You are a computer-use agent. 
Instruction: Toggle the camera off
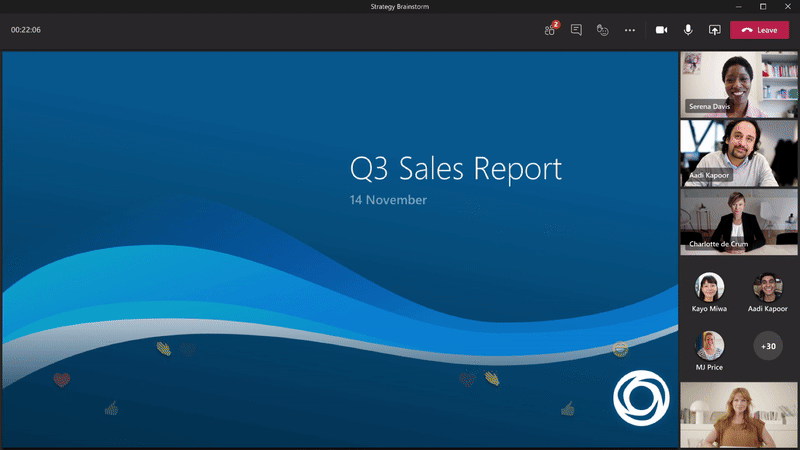(661, 30)
